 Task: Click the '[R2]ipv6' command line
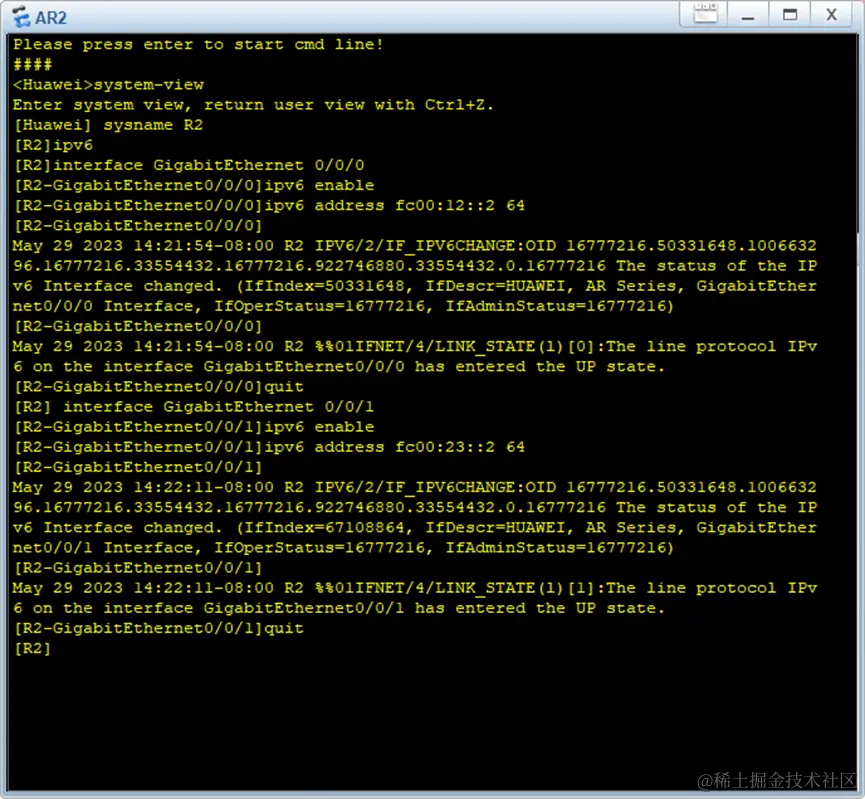(53, 145)
